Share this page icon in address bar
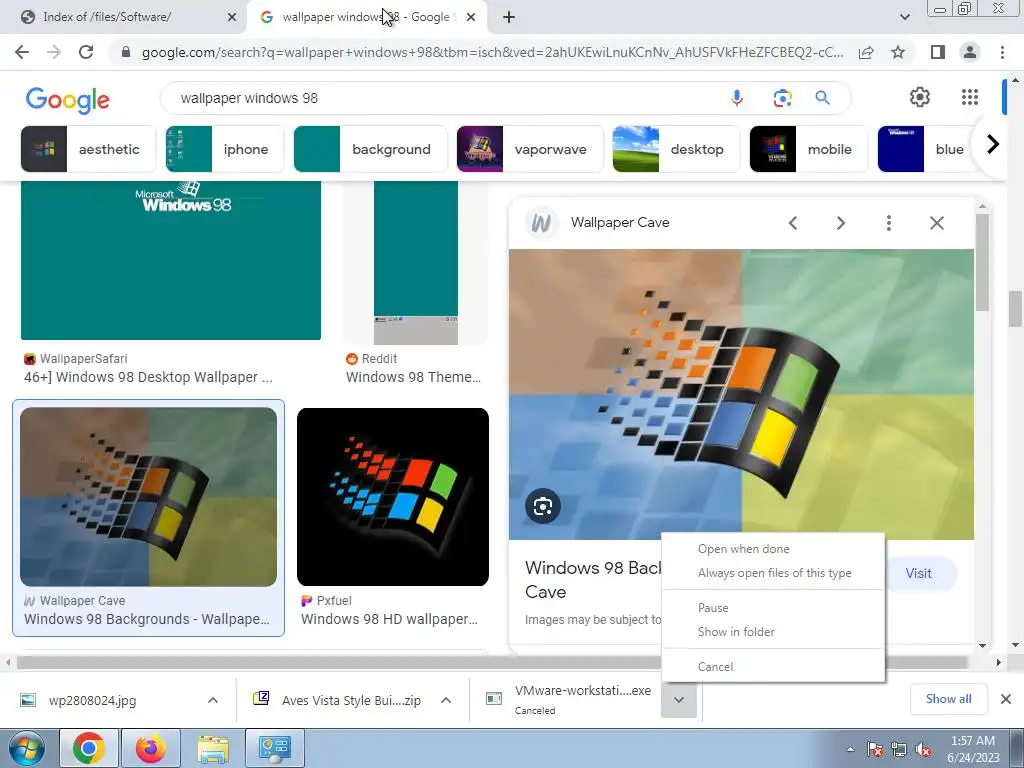 (x=866, y=52)
